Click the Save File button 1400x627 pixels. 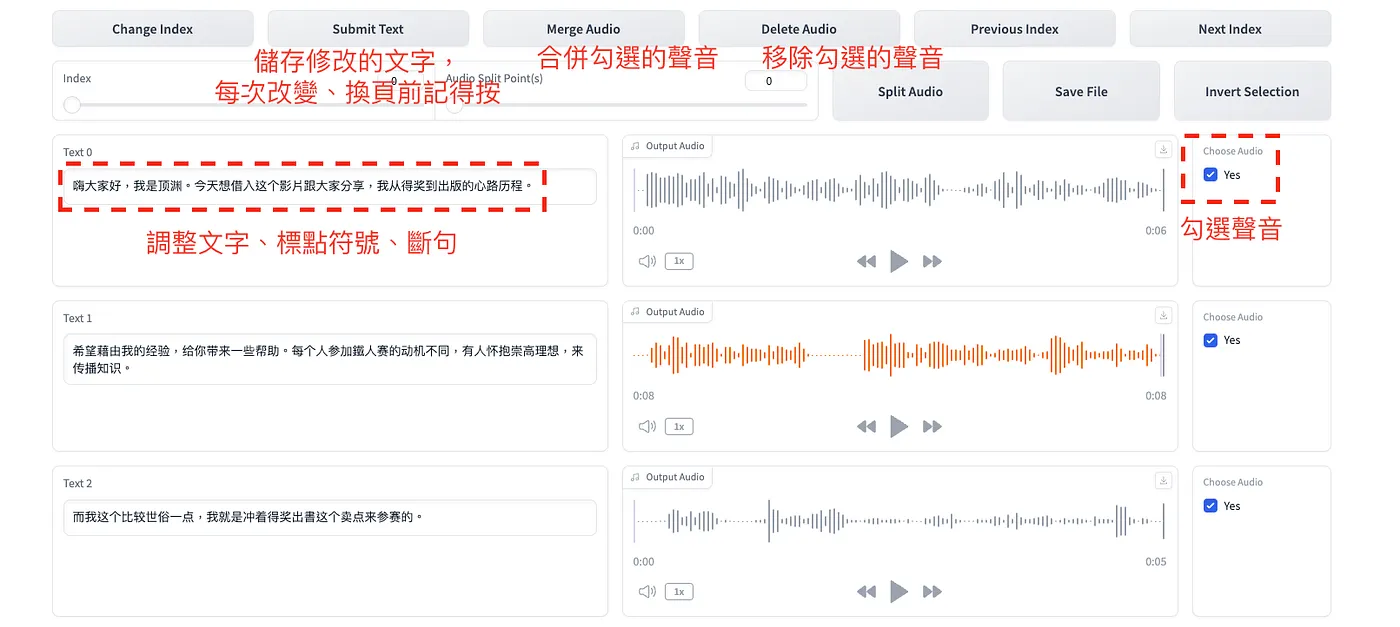(x=1081, y=91)
